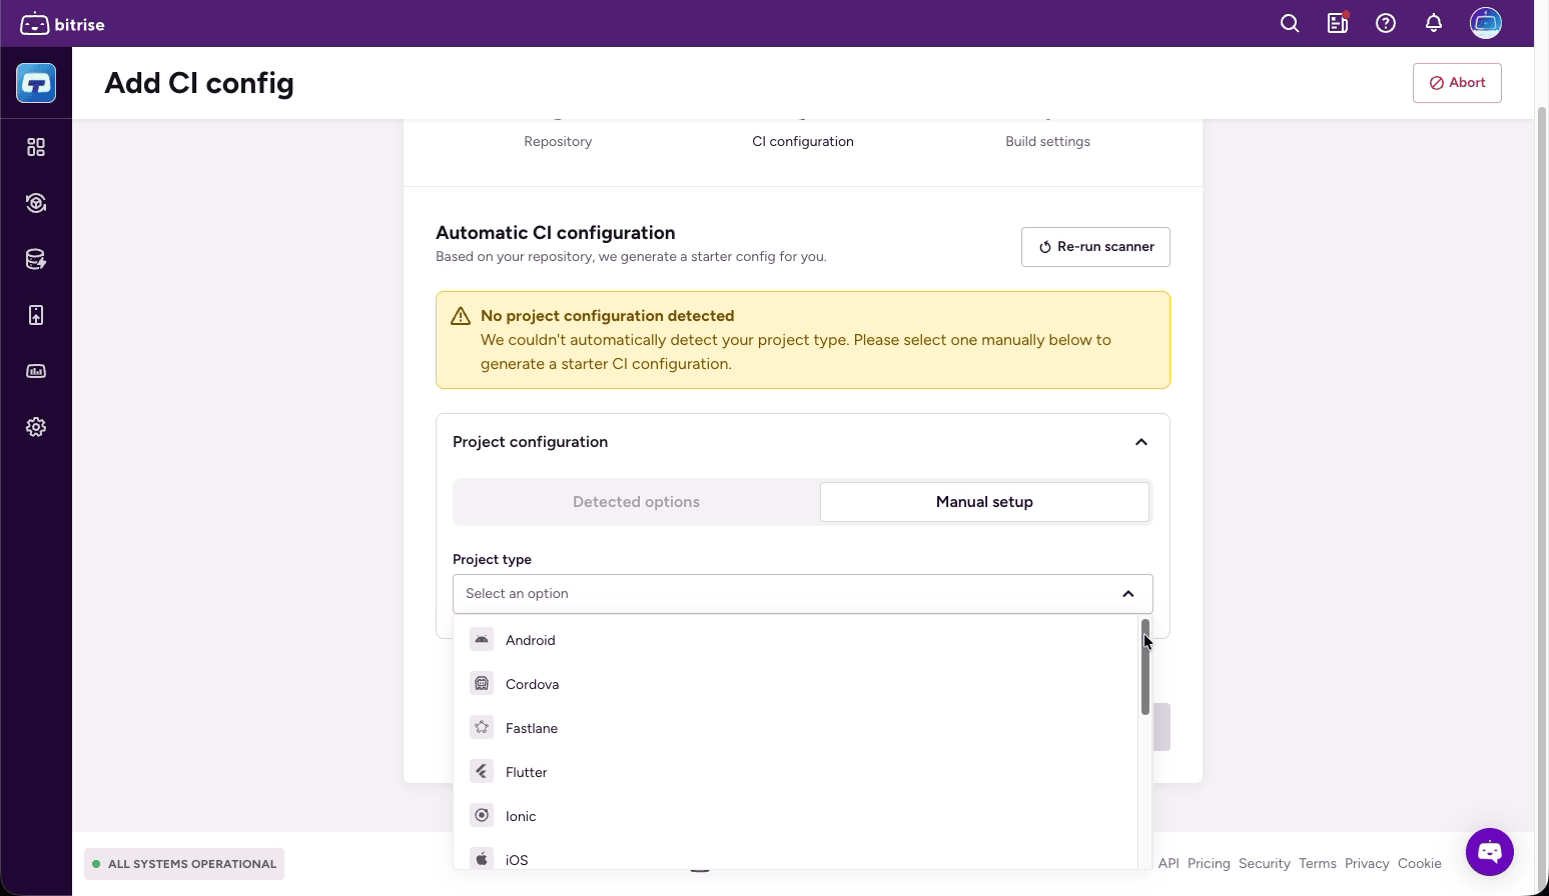
Task: Open the release management phone icon
Action: [36, 315]
